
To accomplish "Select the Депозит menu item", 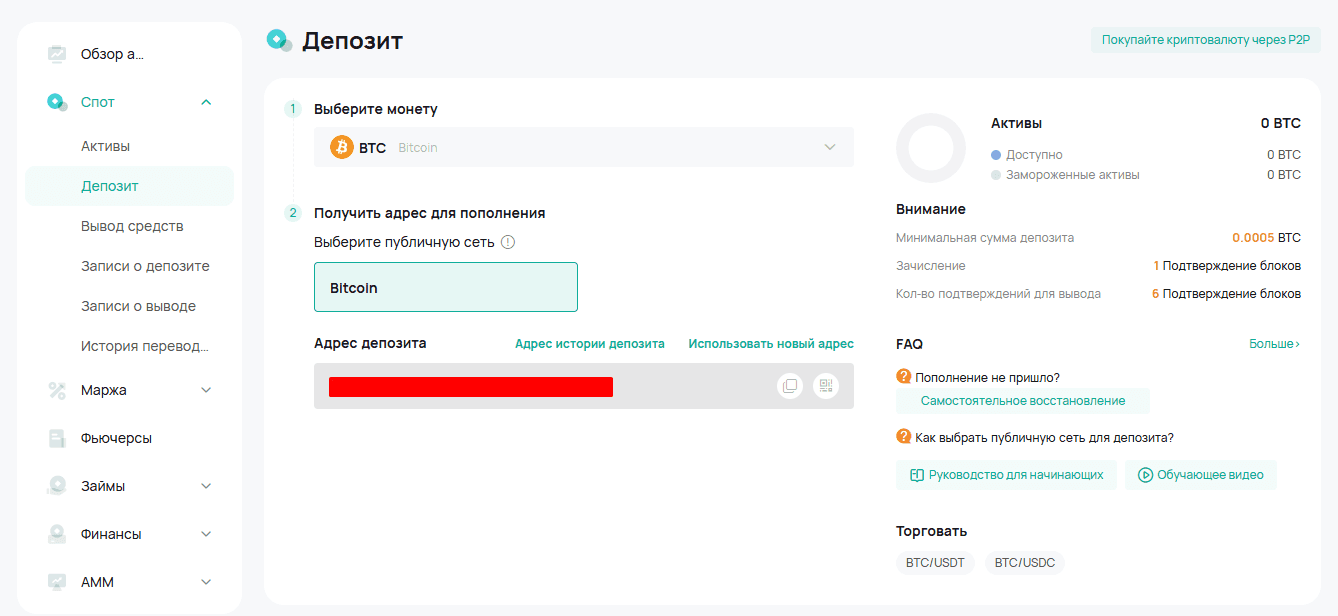I will click(130, 186).
